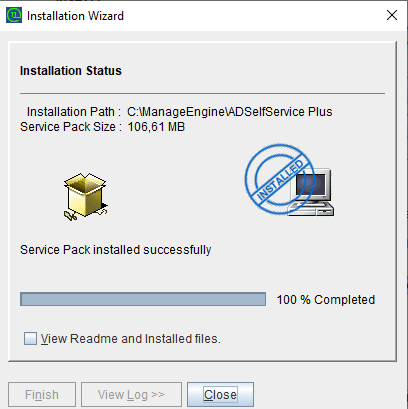The height and width of the screenshot is (409, 408).
Task: Click the Service Pack installed successfully message
Action: 116,250
